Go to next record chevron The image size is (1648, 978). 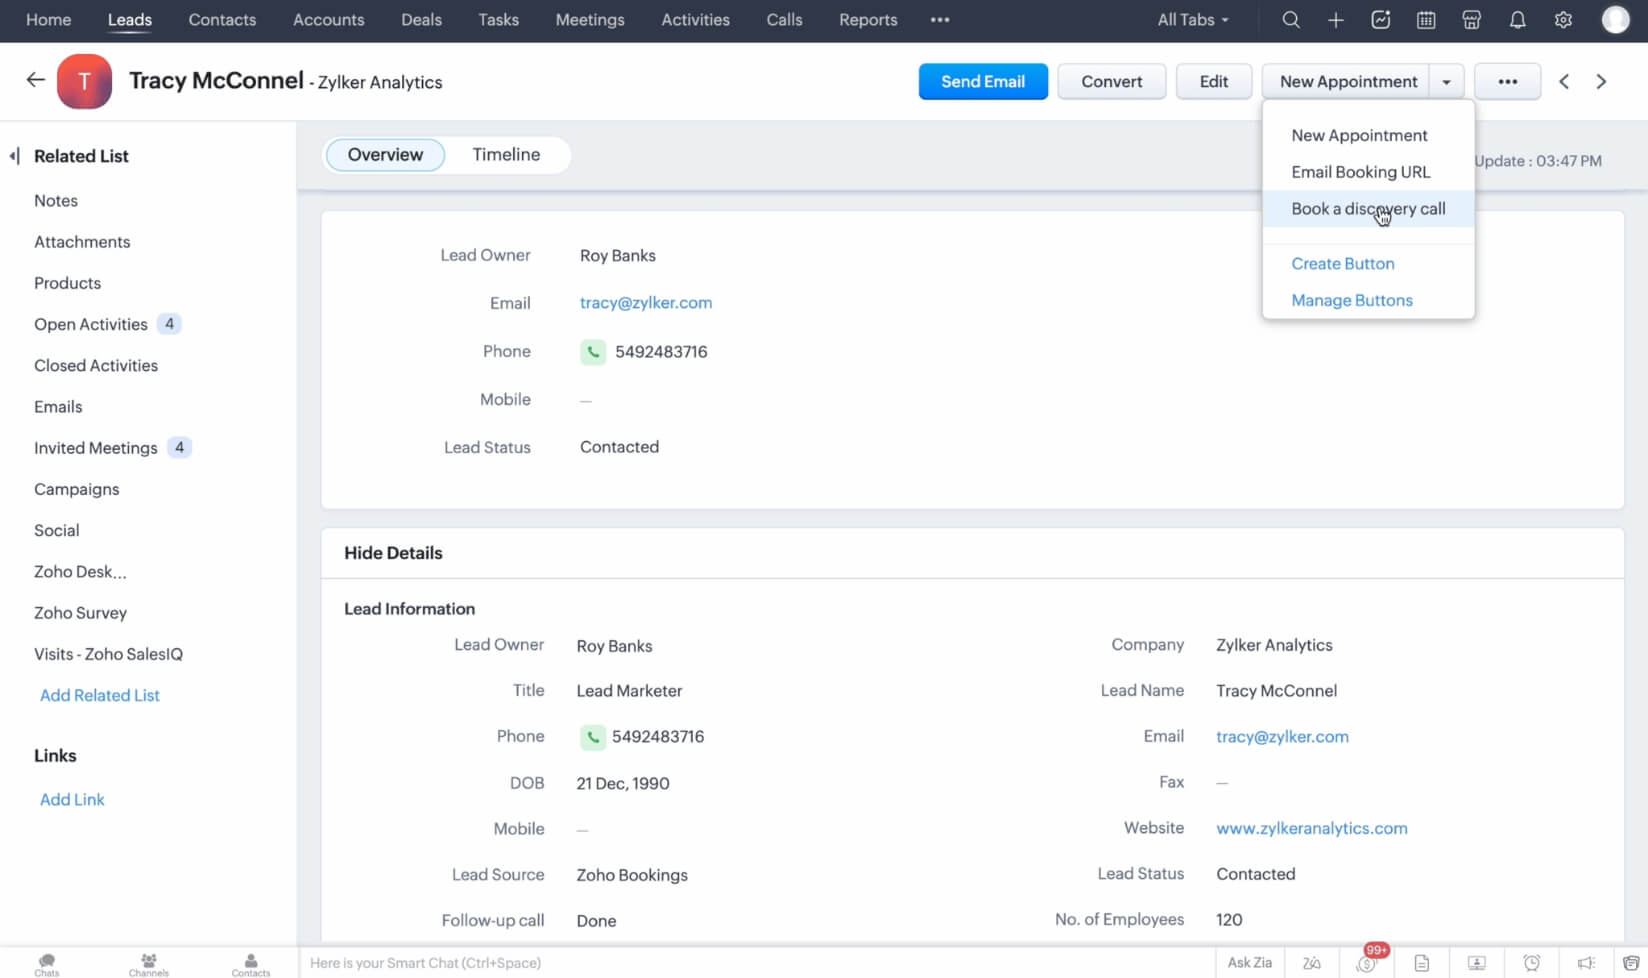tap(1601, 82)
